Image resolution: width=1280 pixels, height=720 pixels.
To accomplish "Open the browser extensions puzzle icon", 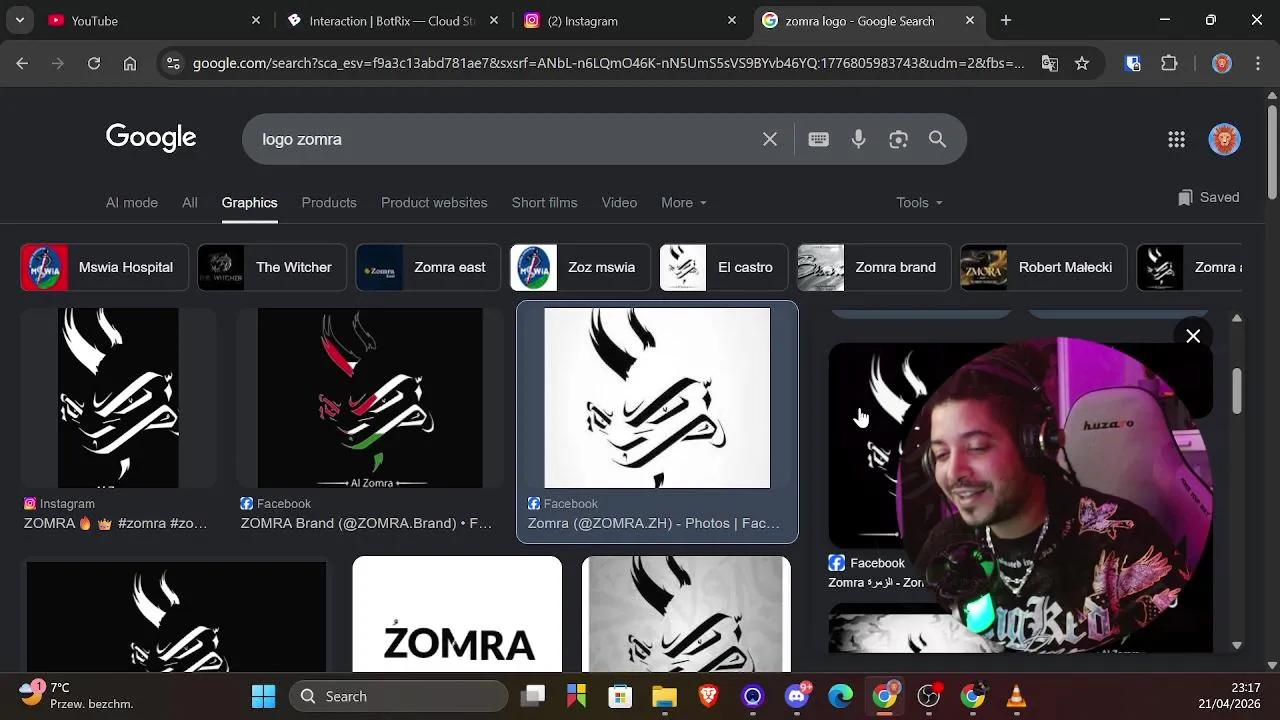I will (x=1169, y=63).
